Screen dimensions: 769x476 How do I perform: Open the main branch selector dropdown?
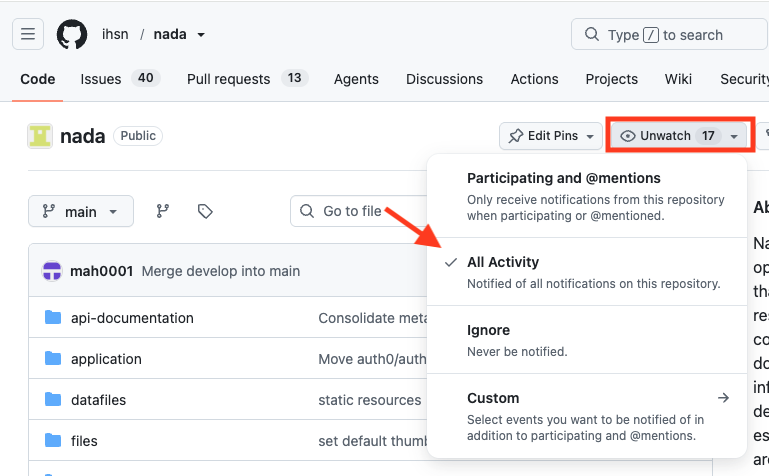click(x=81, y=211)
